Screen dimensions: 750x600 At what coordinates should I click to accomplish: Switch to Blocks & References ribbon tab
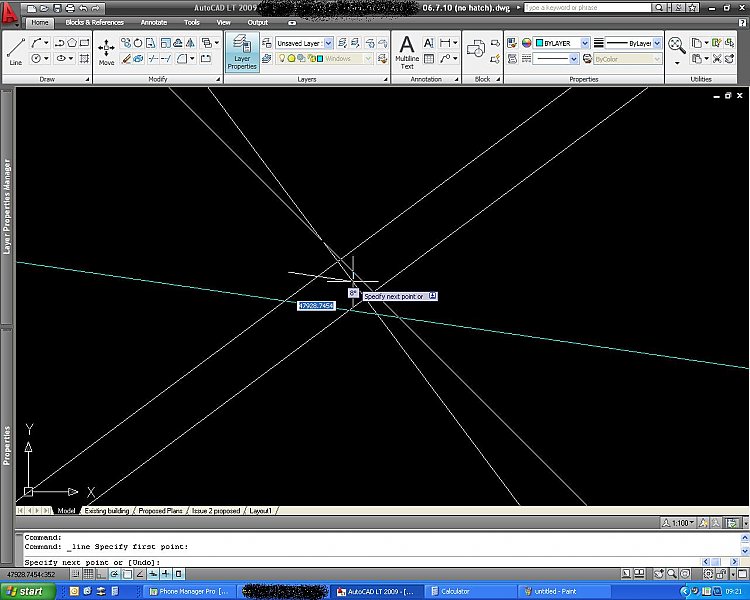[x=94, y=22]
